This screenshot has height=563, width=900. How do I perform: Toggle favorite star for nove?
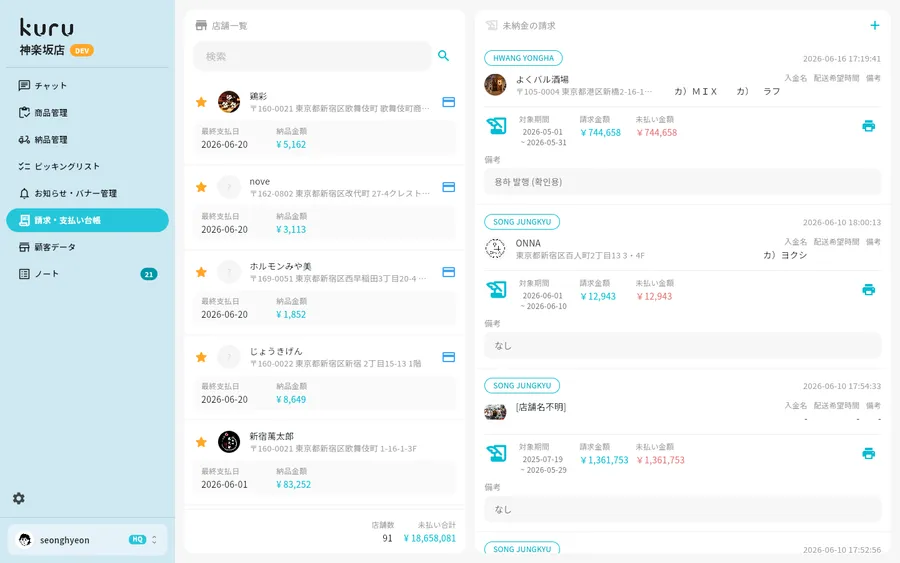pyautogui.click(x=201, y=187)
